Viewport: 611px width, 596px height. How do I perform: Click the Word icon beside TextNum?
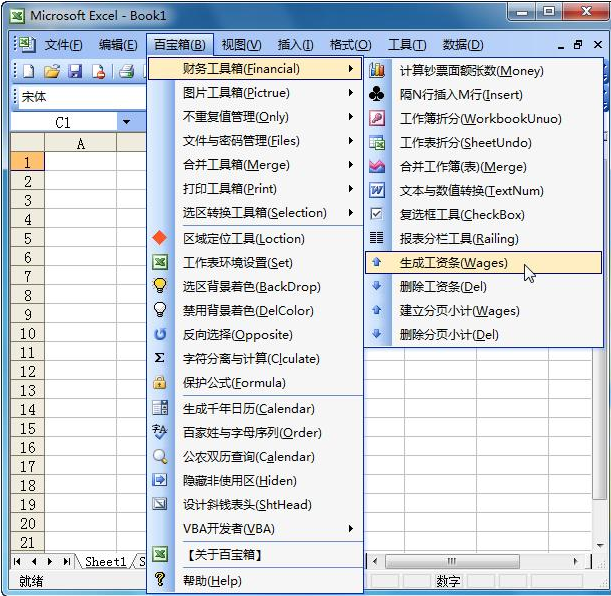pos(377,190)
